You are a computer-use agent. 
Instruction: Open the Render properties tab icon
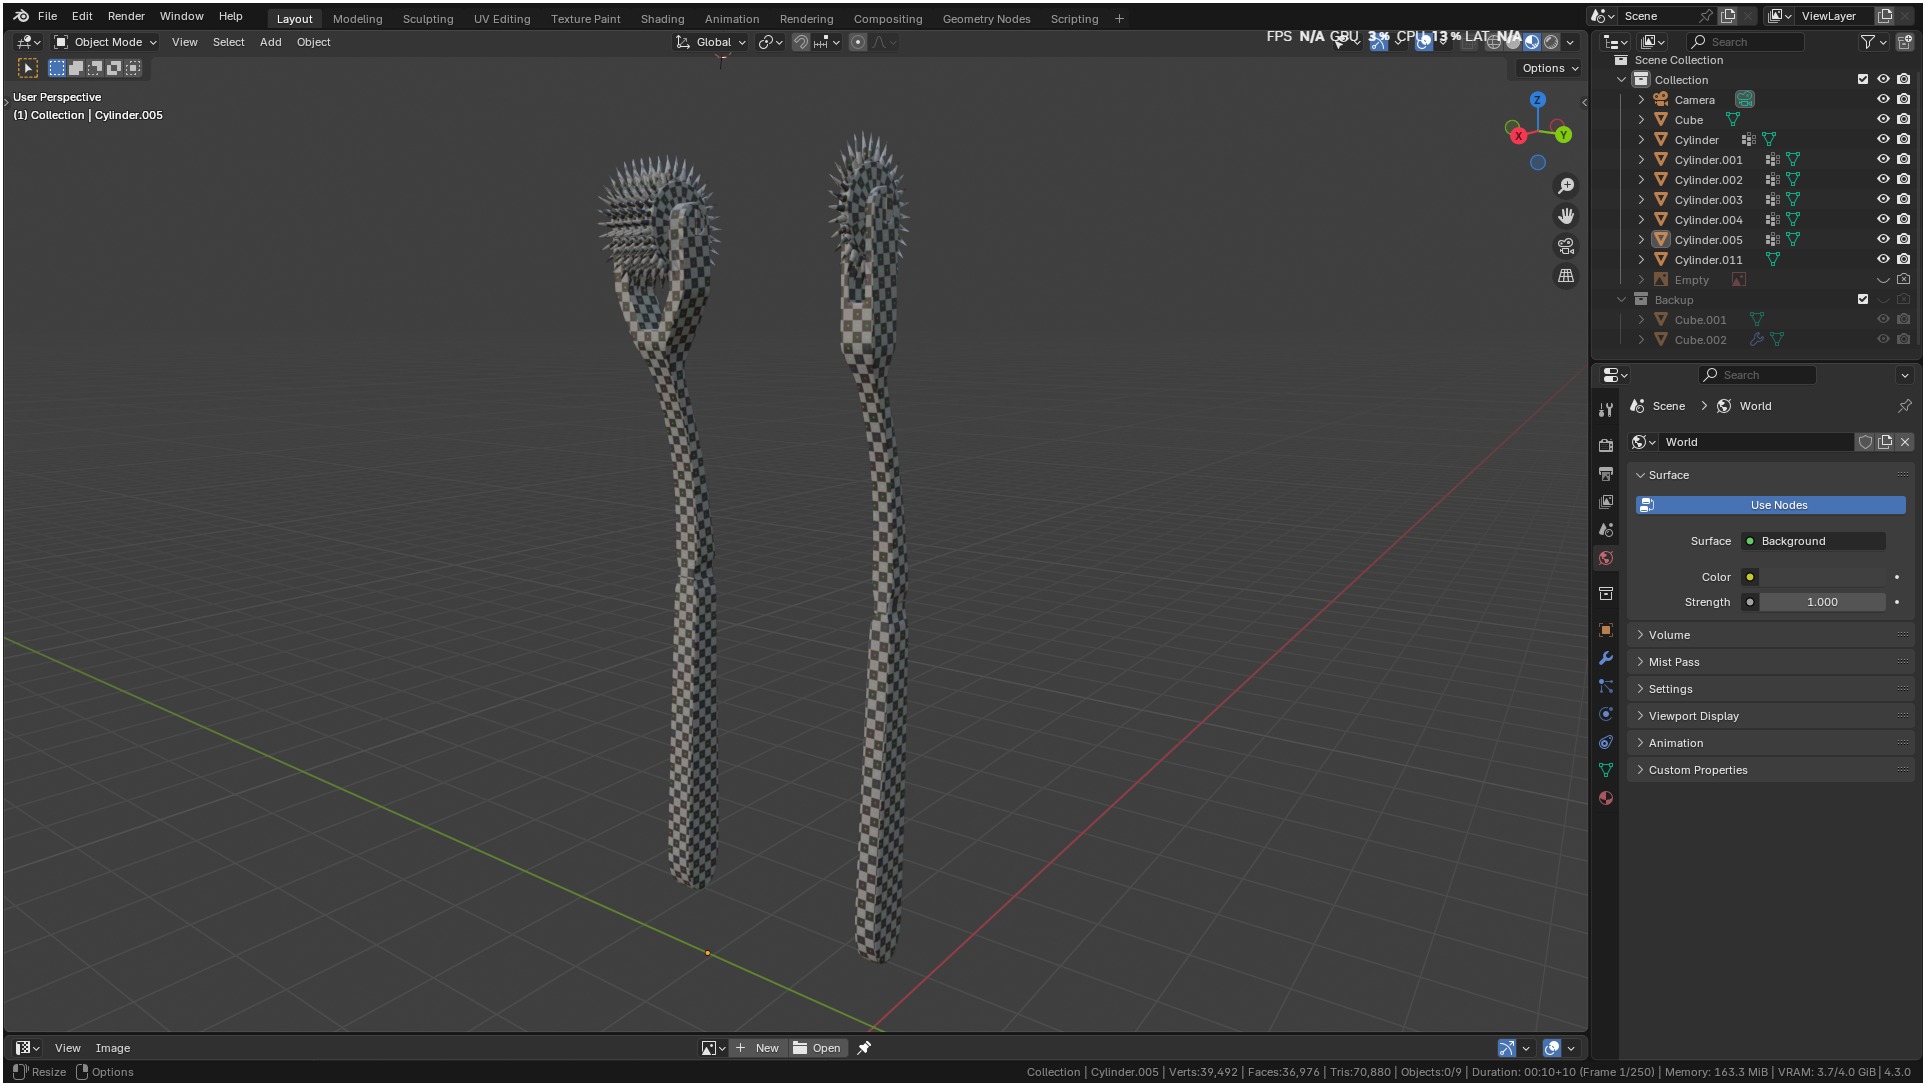[x=1606, y=446]
